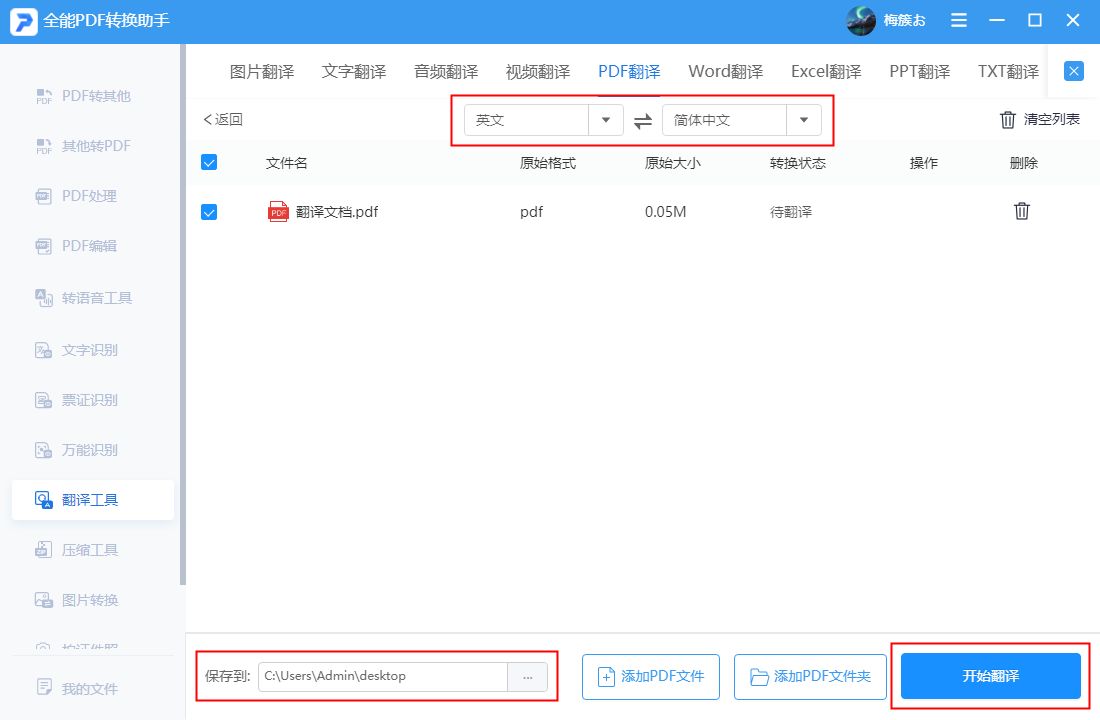Viewport: 1100px width, 720px height.
Task: Open the hamburger menu in title bar
Action: [958, 20]
